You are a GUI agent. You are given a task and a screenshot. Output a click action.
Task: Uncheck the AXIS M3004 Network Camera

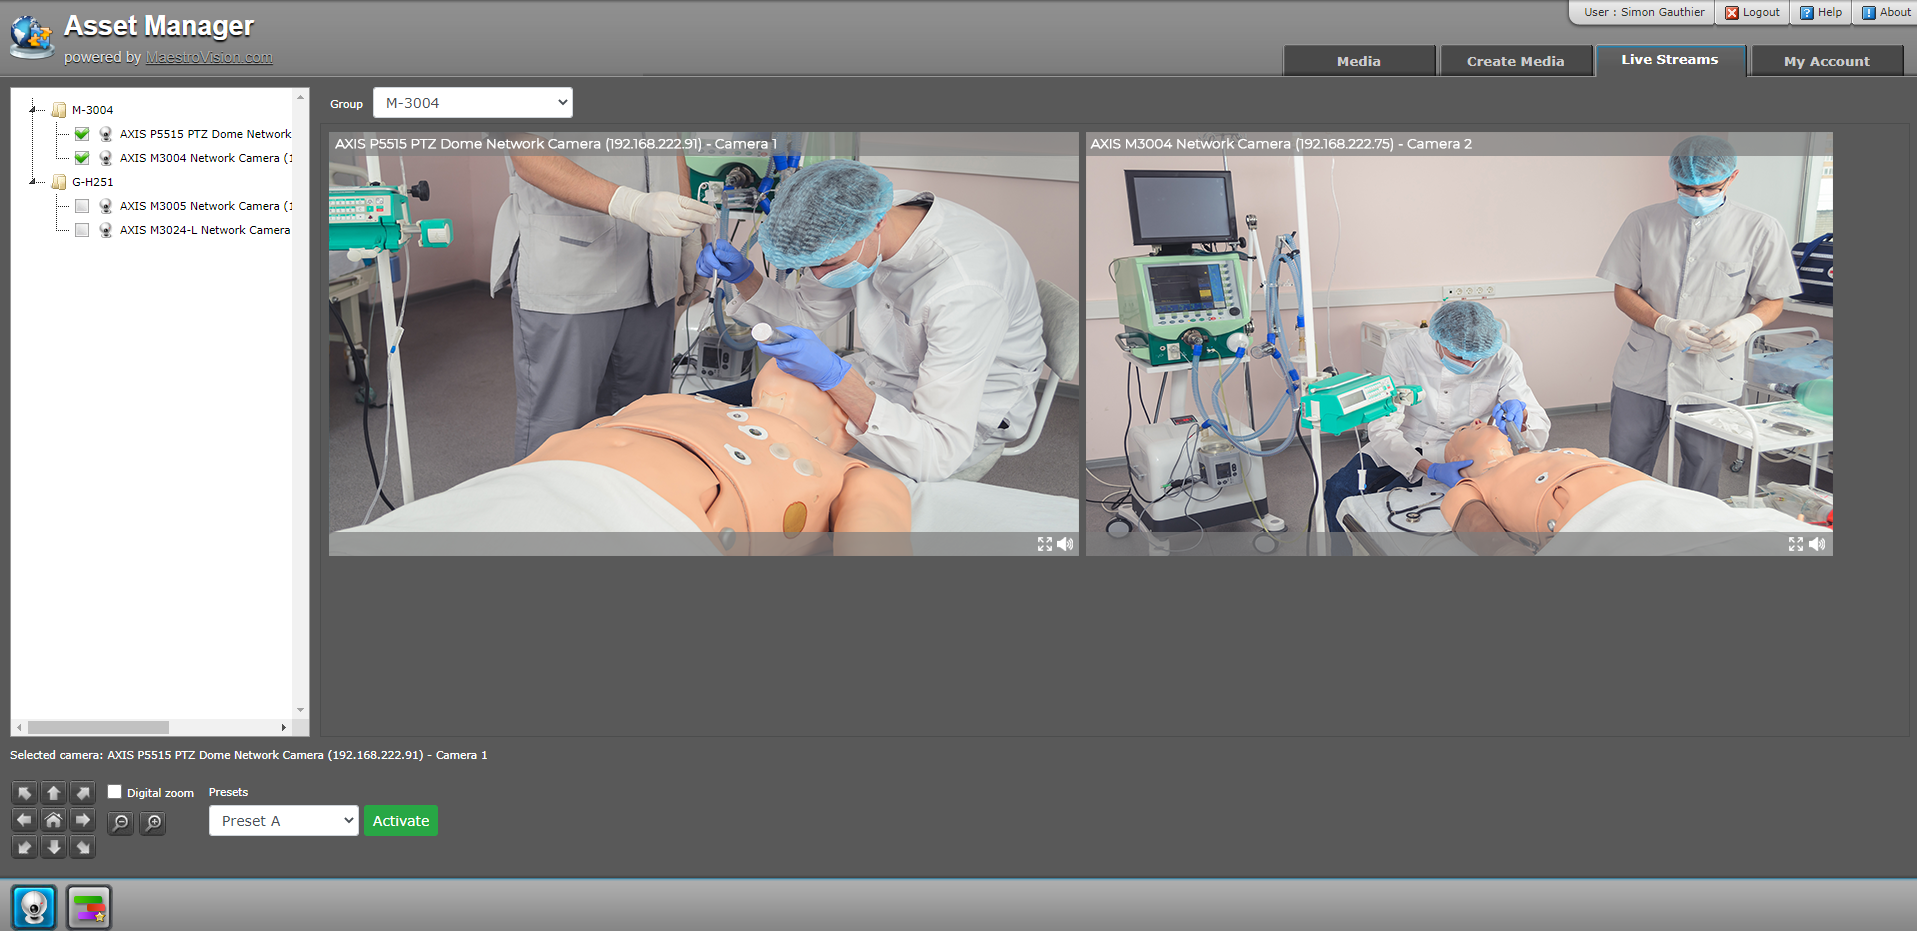[81, 157]
